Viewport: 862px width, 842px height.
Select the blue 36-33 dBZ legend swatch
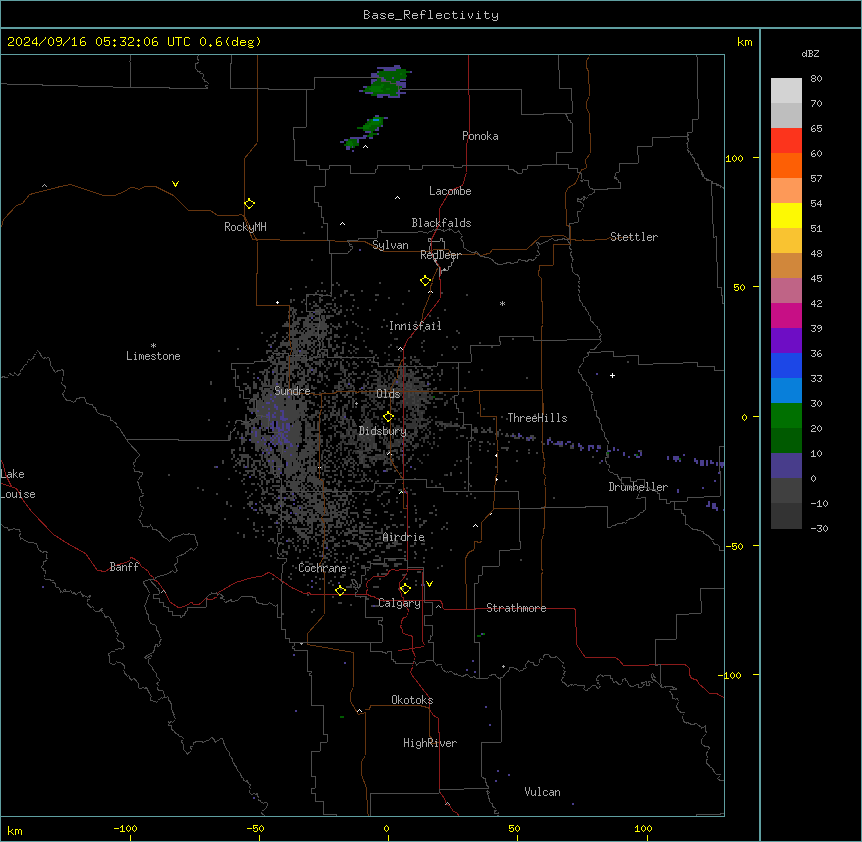tap(786, 365)
